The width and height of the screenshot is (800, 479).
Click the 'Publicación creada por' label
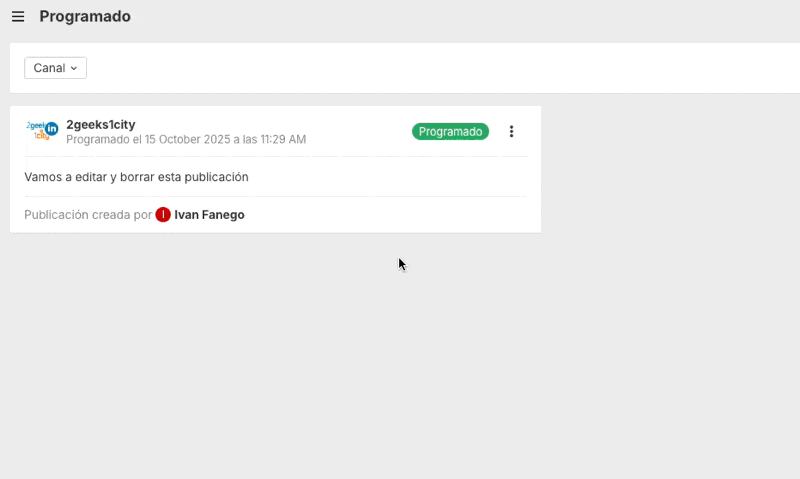pos(88,215)
